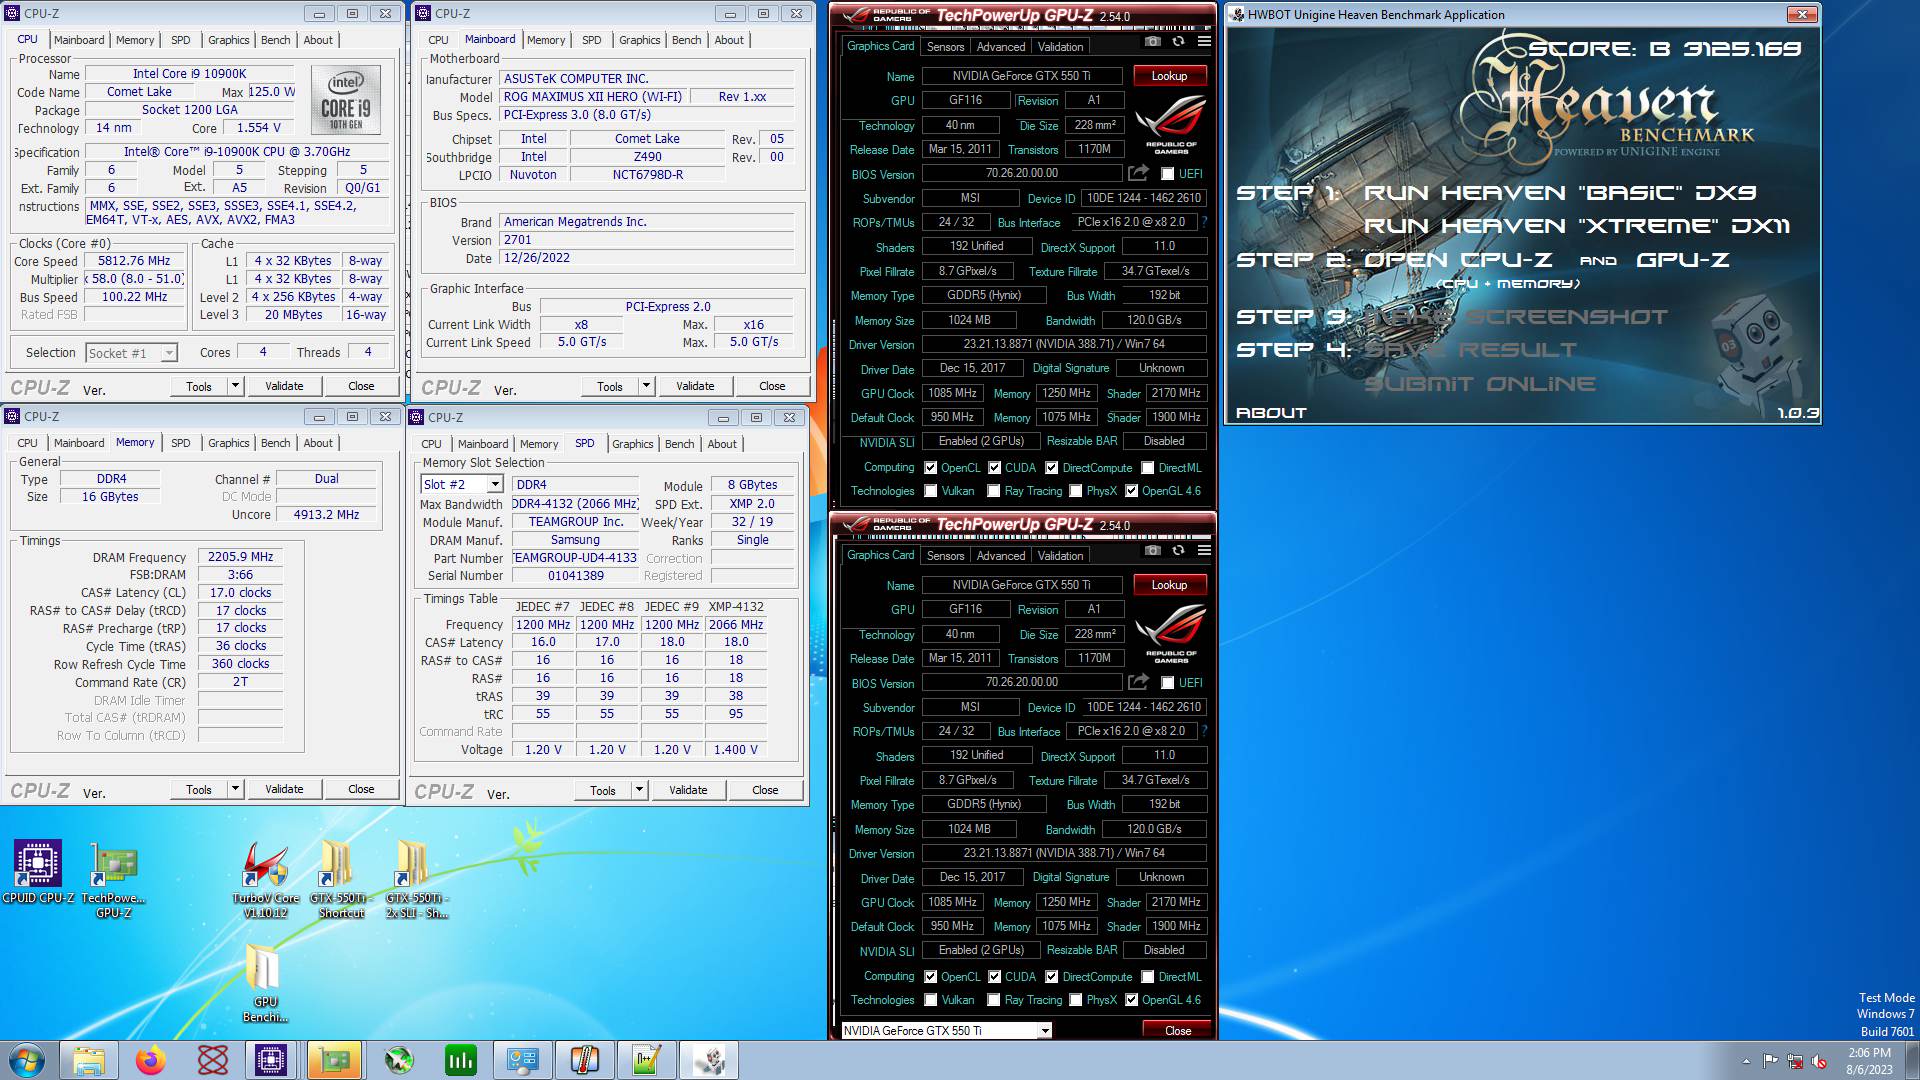Open the Socket #1 selection dropdown
1920x1080 pixels.
coord(131,353)
